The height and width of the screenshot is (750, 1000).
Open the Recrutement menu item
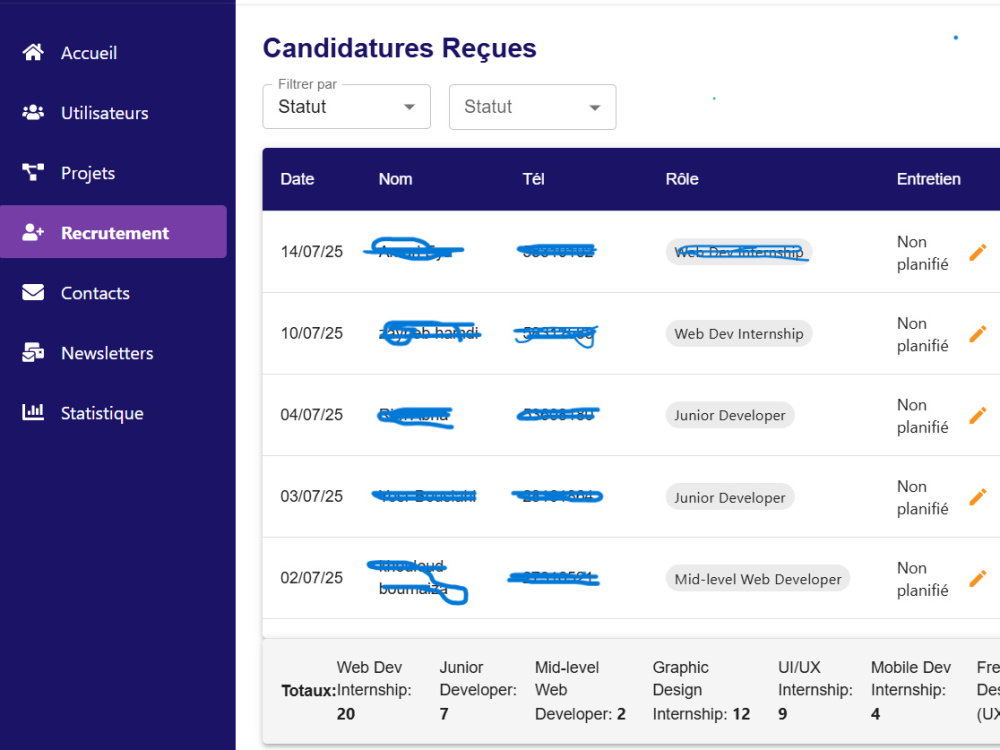tap(114, 232)
